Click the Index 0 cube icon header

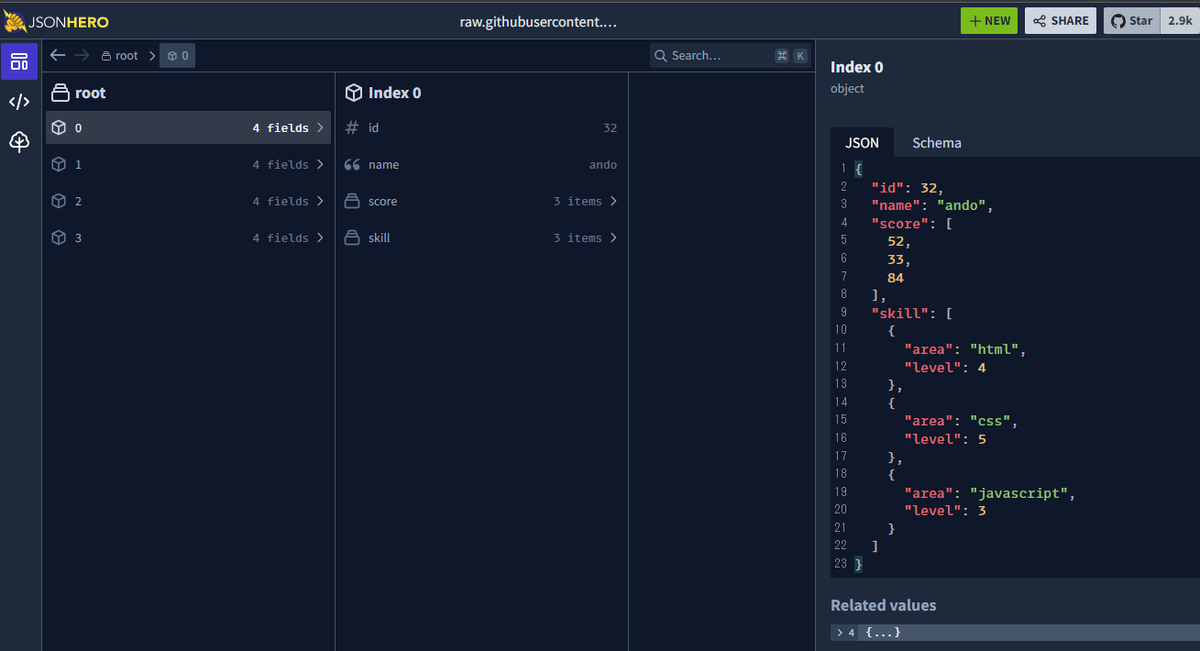[353, 92]
